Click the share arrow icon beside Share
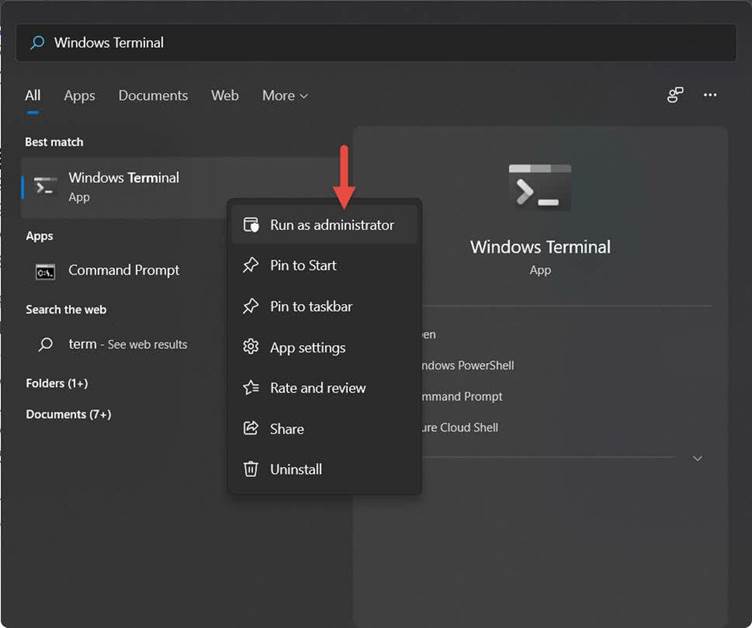Image resolution: width=752 pixels, height=628 pixels. [250, 428]
